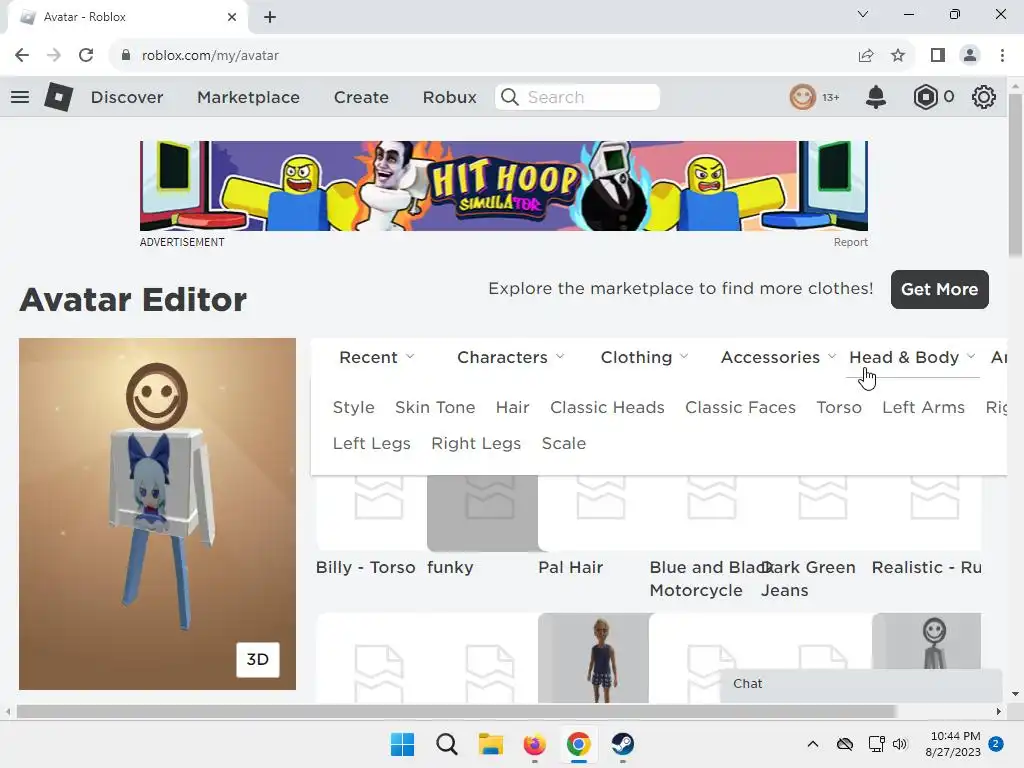Expand the Recent dropdown

[x=377, y=357]
